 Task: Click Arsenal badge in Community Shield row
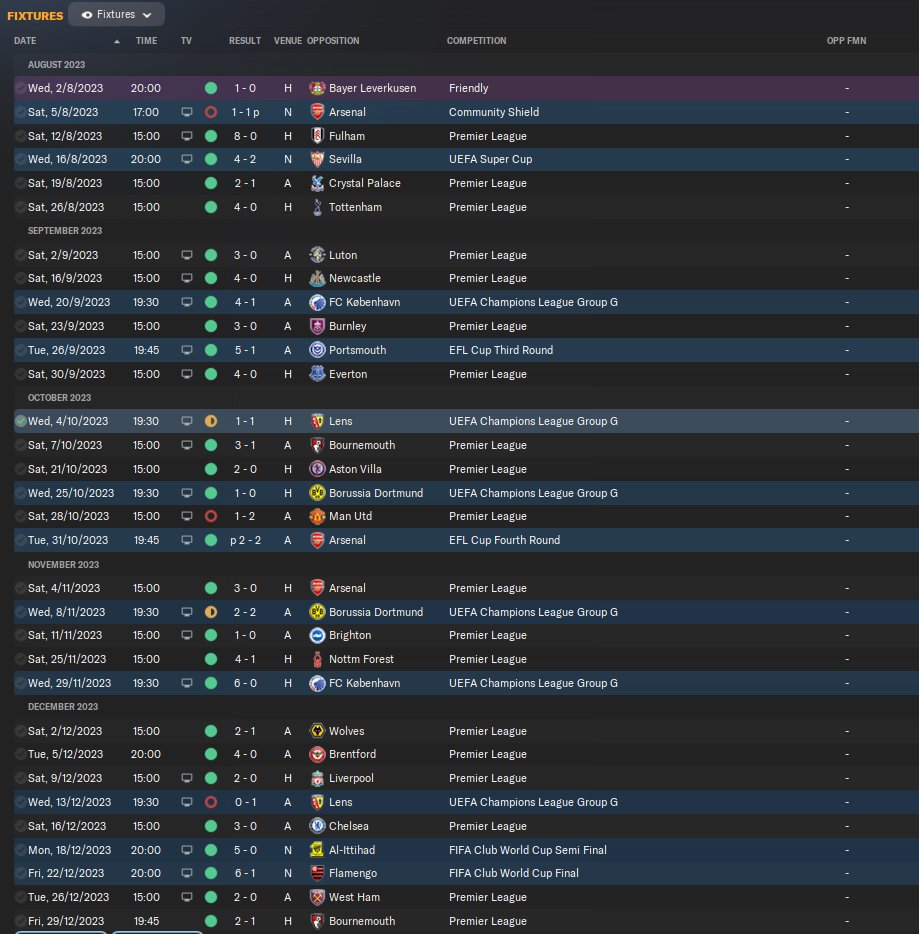[317, 112]
